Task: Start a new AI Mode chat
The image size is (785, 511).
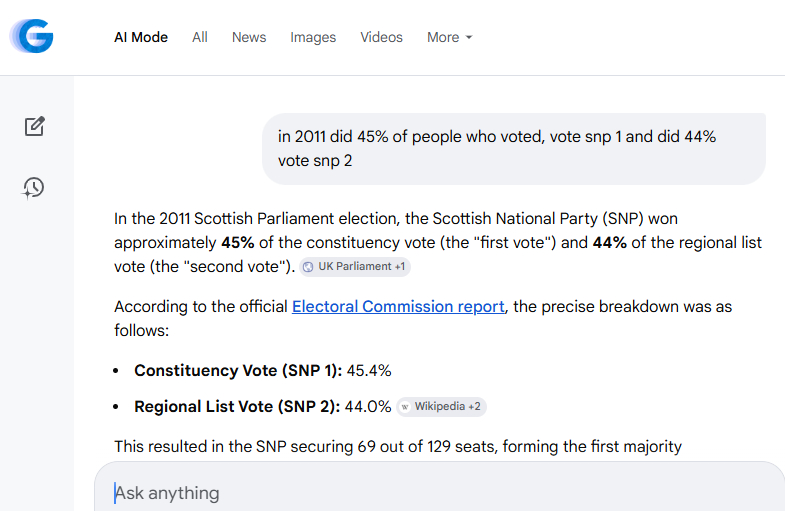Action: 35,127
